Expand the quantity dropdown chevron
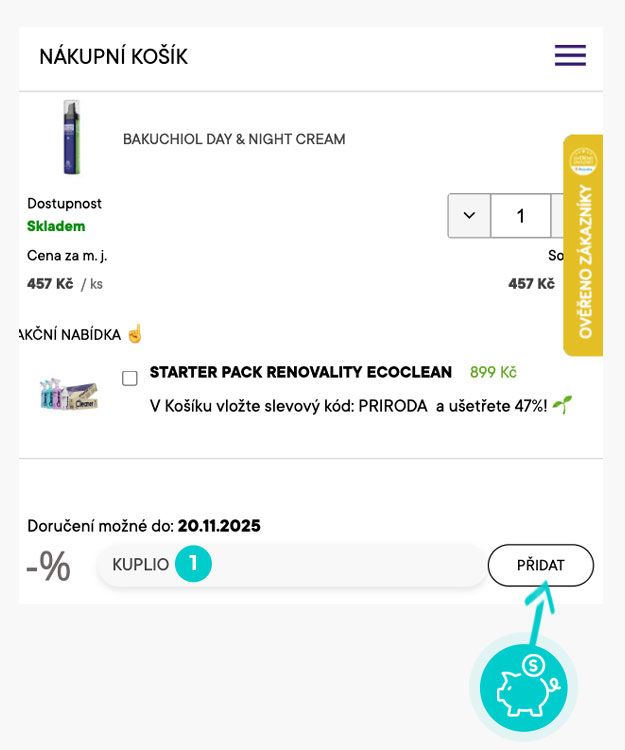 469,215
